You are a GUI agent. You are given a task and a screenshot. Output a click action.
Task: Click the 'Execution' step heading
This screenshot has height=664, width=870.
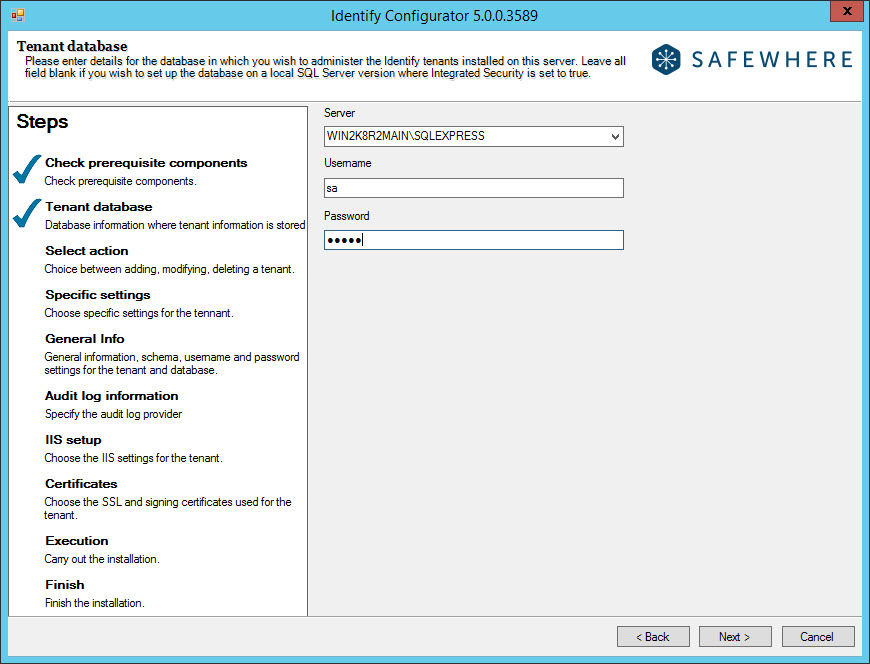tap(77, 541)
